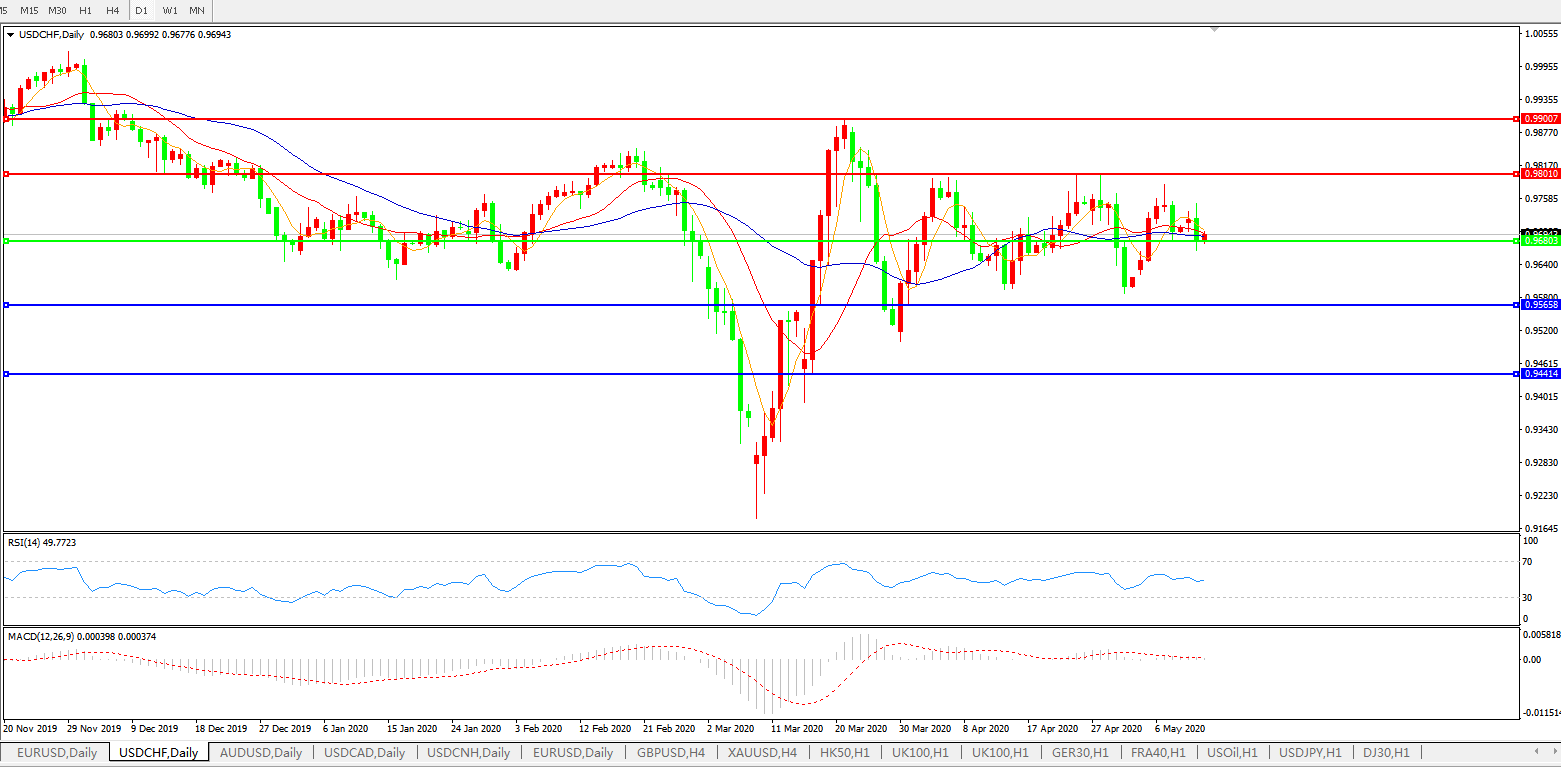Go to the USOil,H1 chart tab

pos(1232,753)
